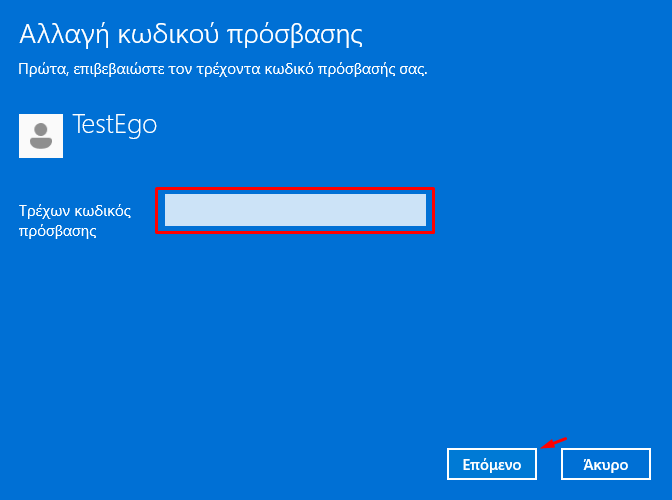Focus the current password input field
This screenshot has width=672, height=500.
tap(295, 210)
